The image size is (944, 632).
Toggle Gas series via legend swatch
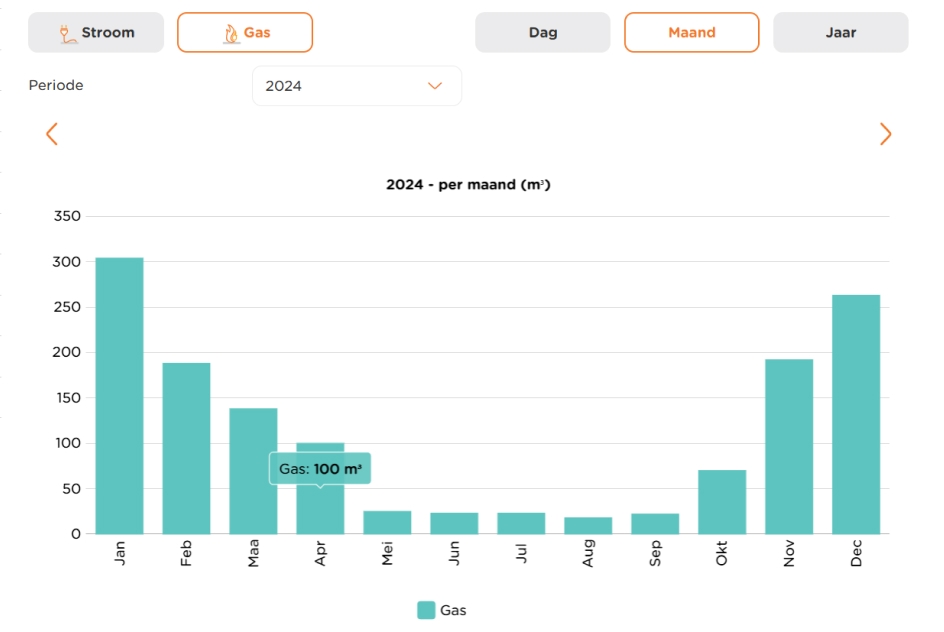click(426, 610)
